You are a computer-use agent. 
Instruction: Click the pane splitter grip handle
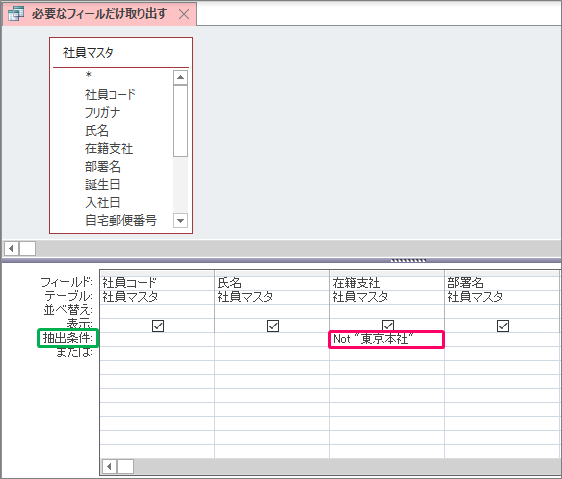408,261
